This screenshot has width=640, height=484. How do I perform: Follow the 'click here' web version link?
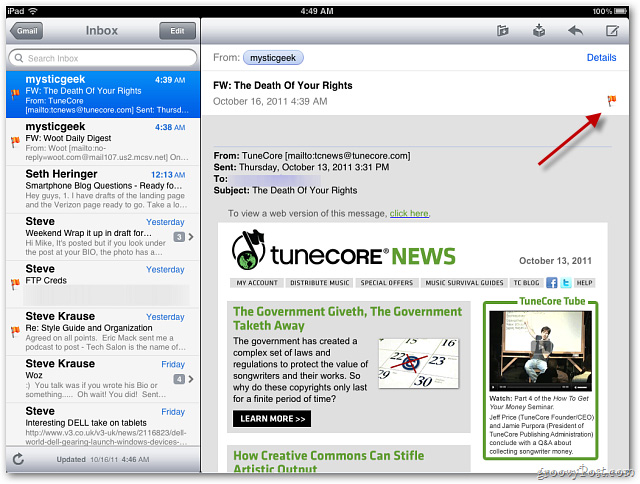click(x=409, y=213)
